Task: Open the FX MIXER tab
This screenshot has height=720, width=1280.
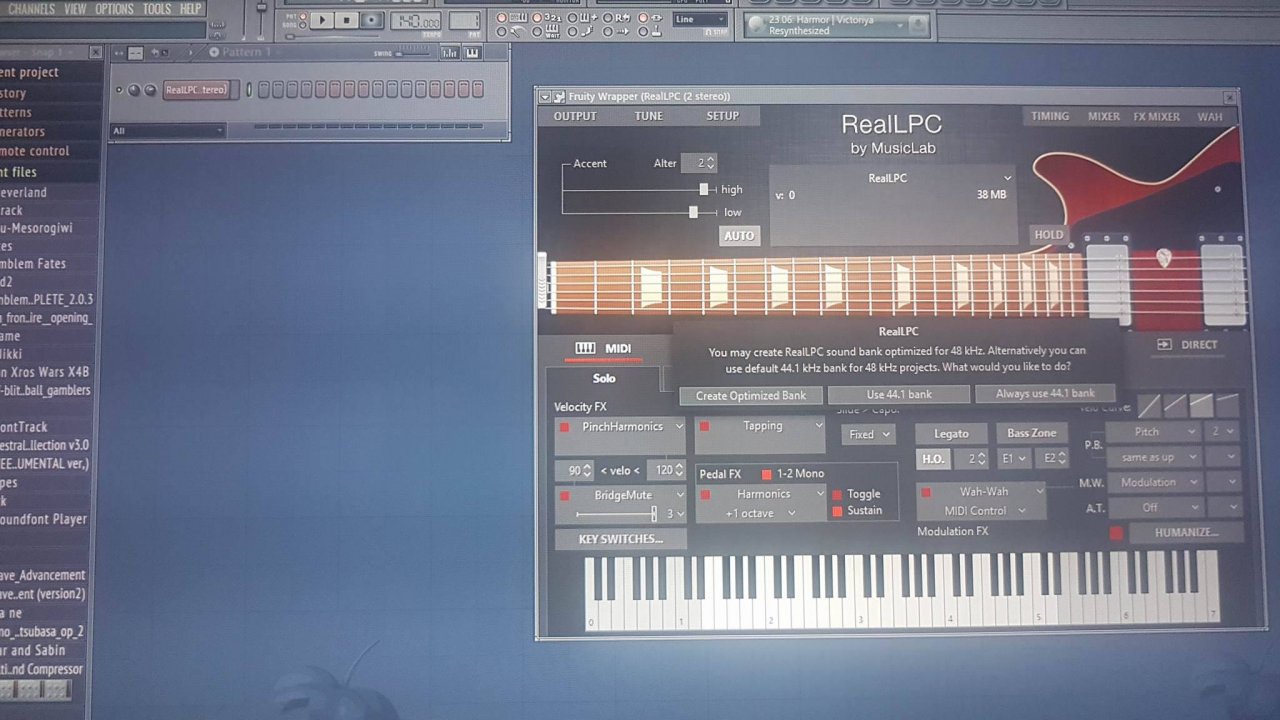Action: pos(1156,117)
